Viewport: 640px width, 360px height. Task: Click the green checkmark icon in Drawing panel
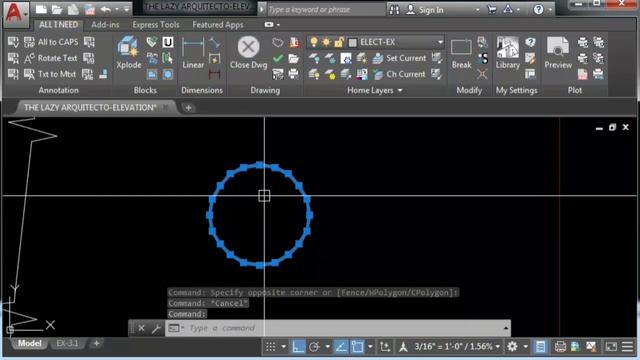(278, 58)
